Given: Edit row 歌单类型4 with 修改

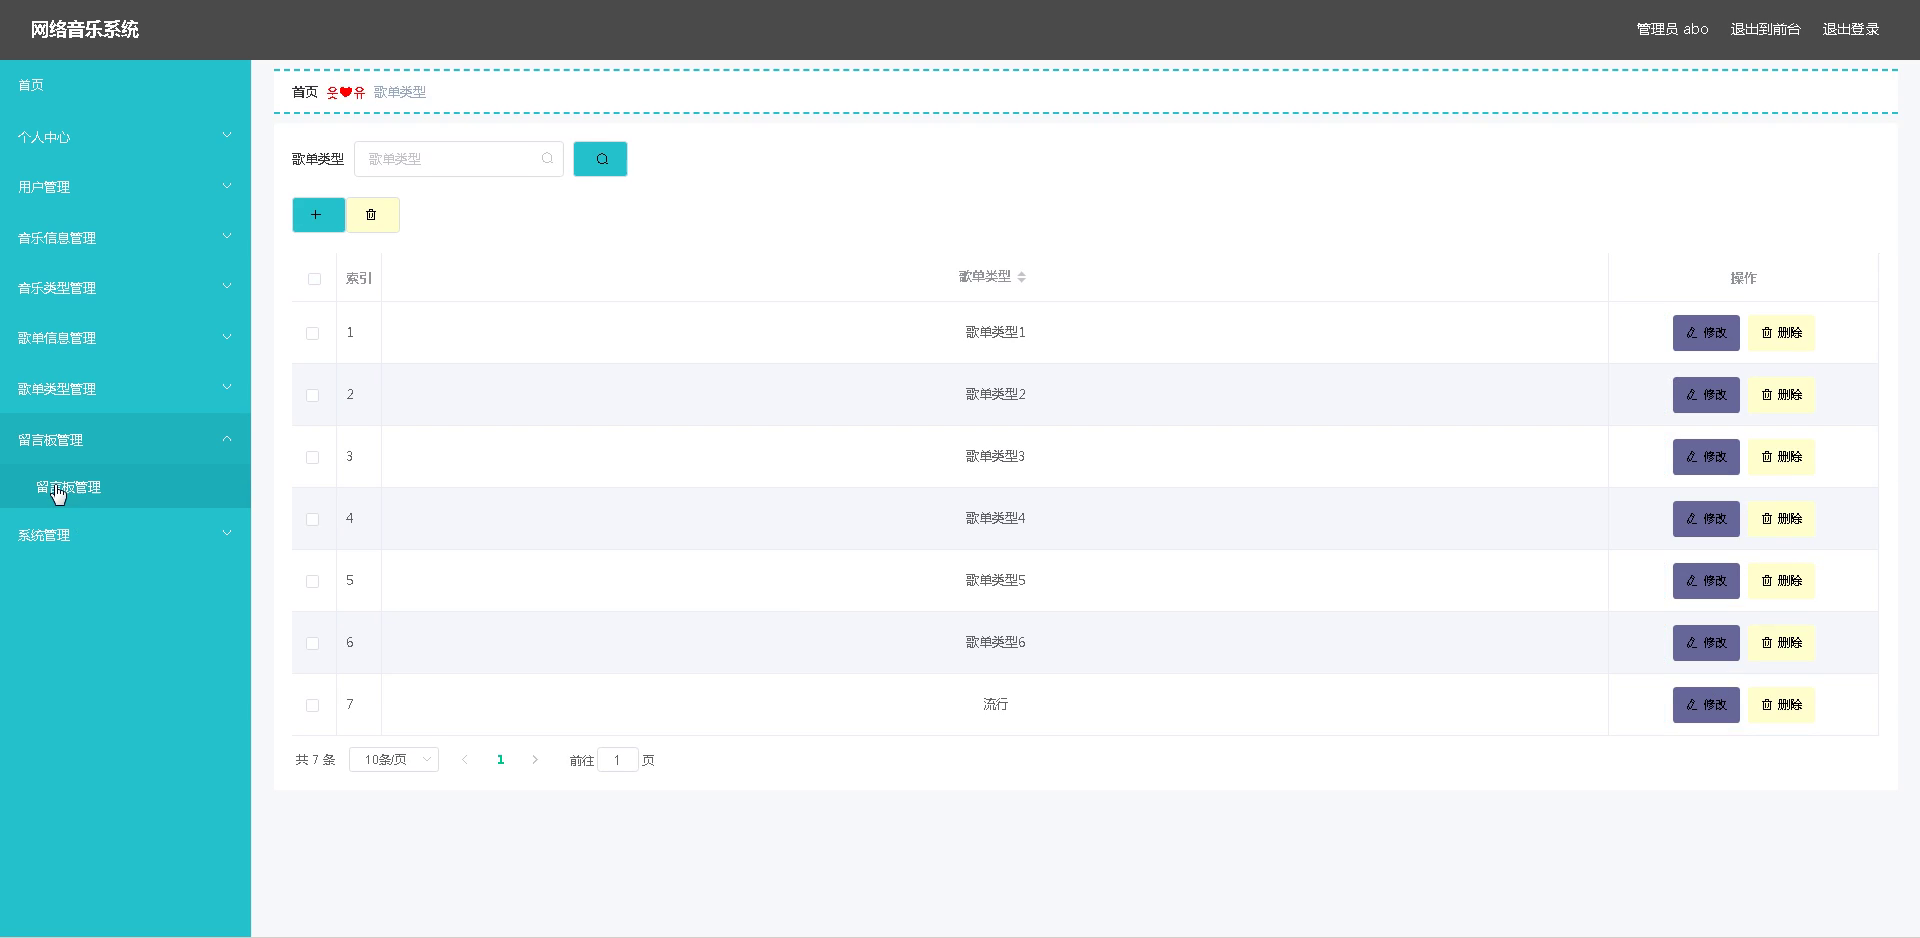Looking at the screenshot, I should (x=1706, y=519).
